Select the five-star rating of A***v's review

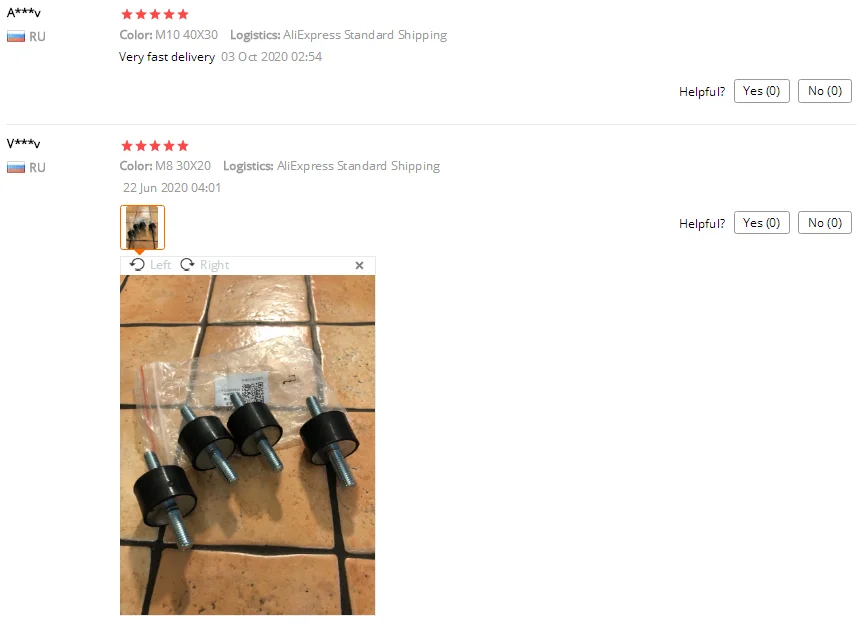155,14
